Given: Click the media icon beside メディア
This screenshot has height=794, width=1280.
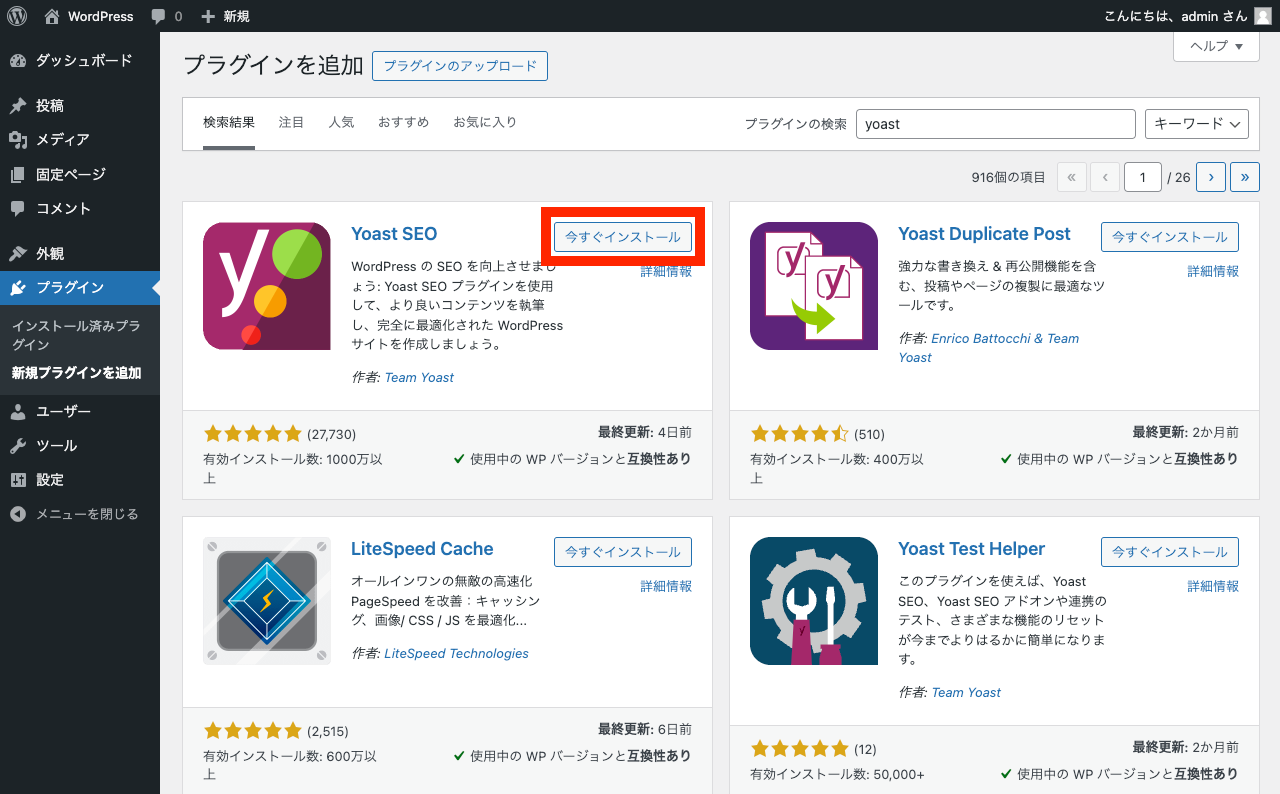Looking at the screenshot, I should point(18,140).
